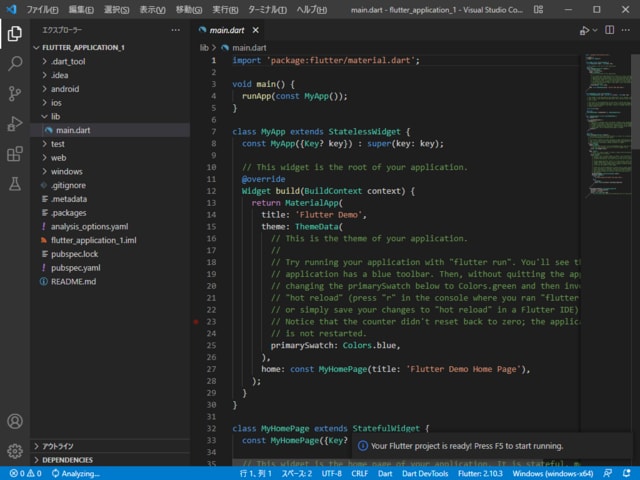640x480 pixels.
Task: Open the ターミナル(T) menu
Action: tap(268, 9)
